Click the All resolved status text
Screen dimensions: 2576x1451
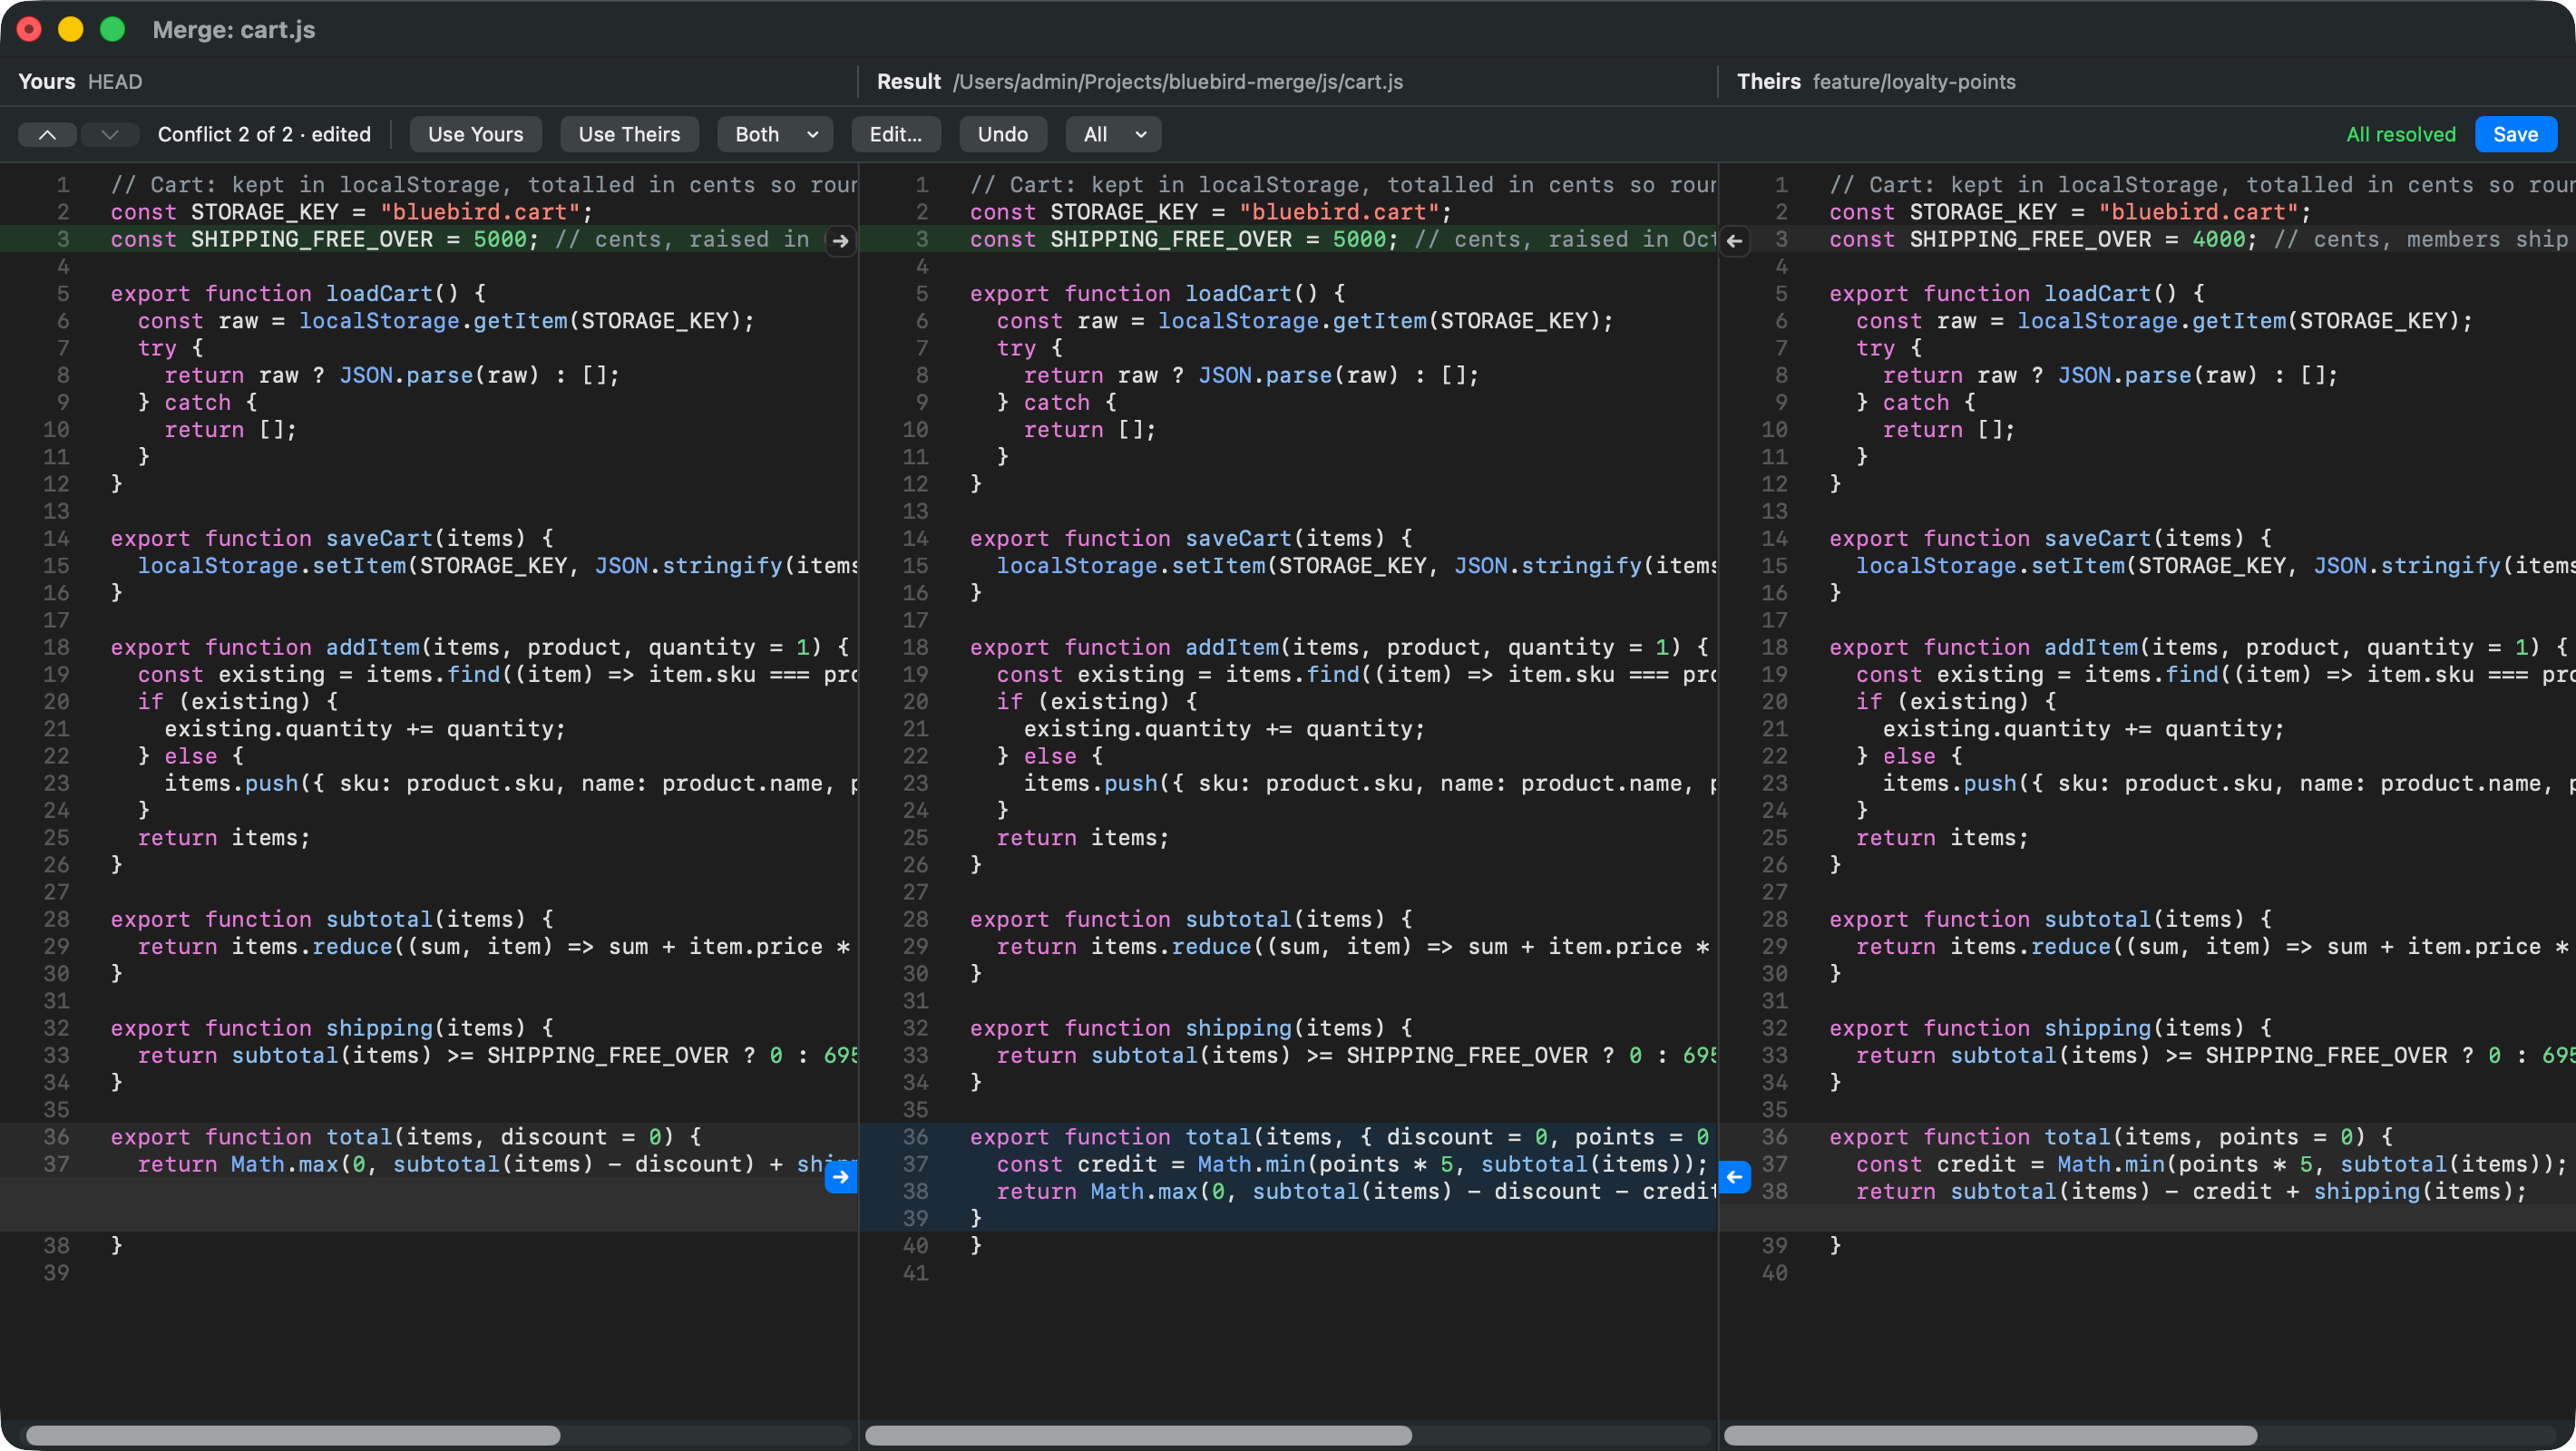point(2400,134)
